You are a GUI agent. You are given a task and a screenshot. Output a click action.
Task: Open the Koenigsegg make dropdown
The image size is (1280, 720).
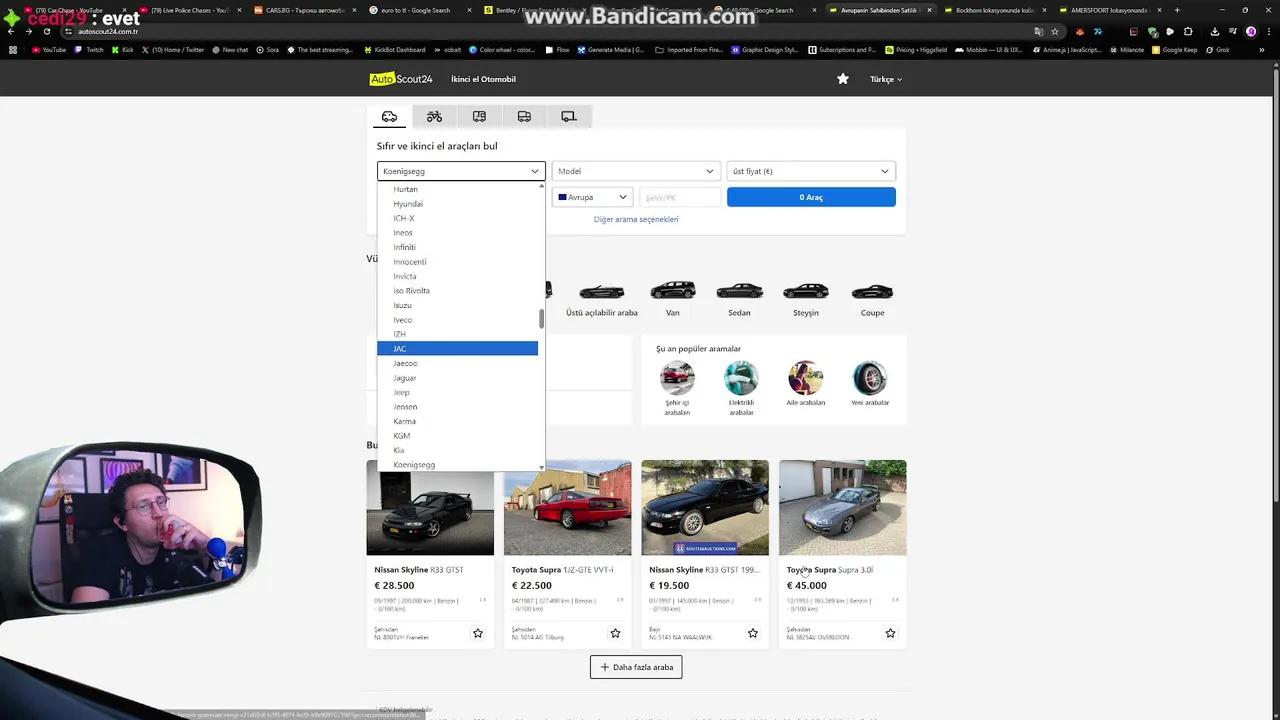461,171
